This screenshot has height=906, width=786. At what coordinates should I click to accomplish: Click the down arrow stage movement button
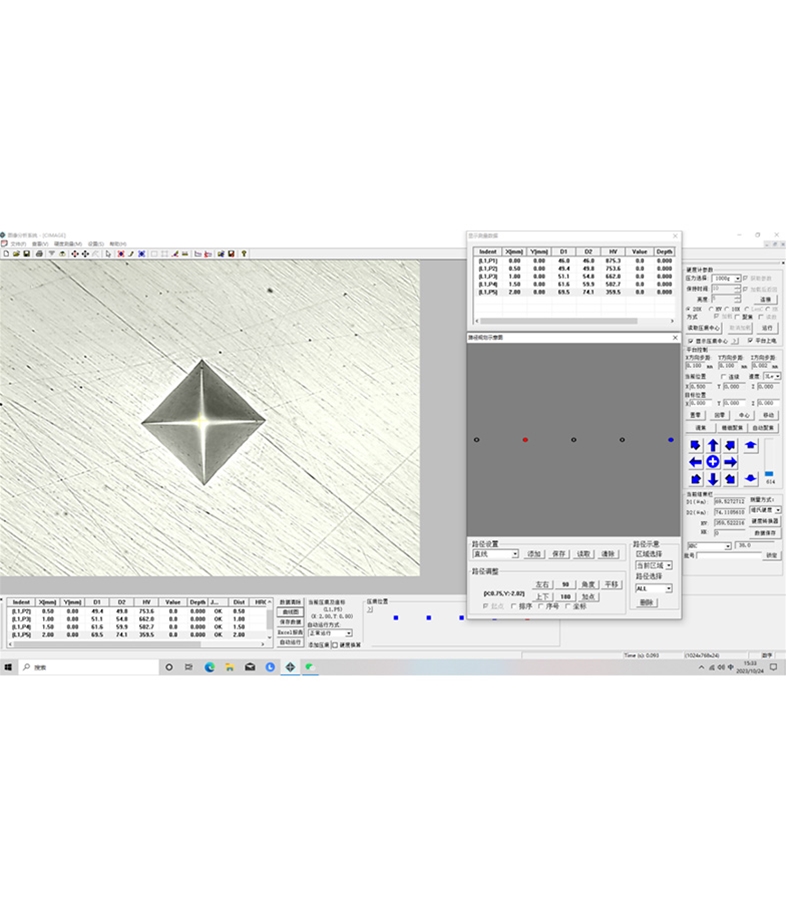(x=713, y=479)
